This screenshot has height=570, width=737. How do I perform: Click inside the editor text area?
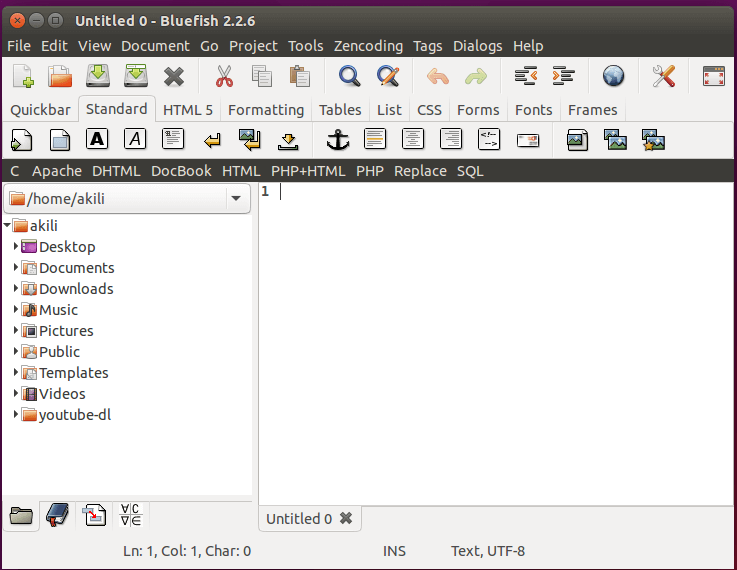(x=496, y=344)
